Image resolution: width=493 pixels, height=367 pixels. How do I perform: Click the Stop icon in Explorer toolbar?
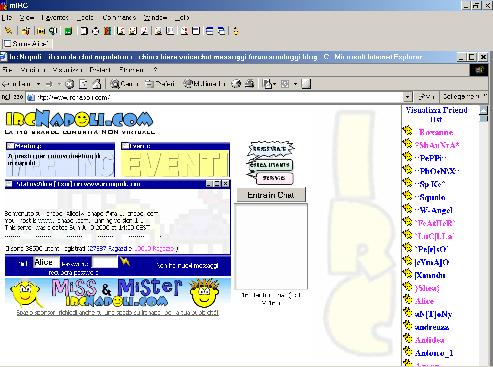tap(70, 84)
